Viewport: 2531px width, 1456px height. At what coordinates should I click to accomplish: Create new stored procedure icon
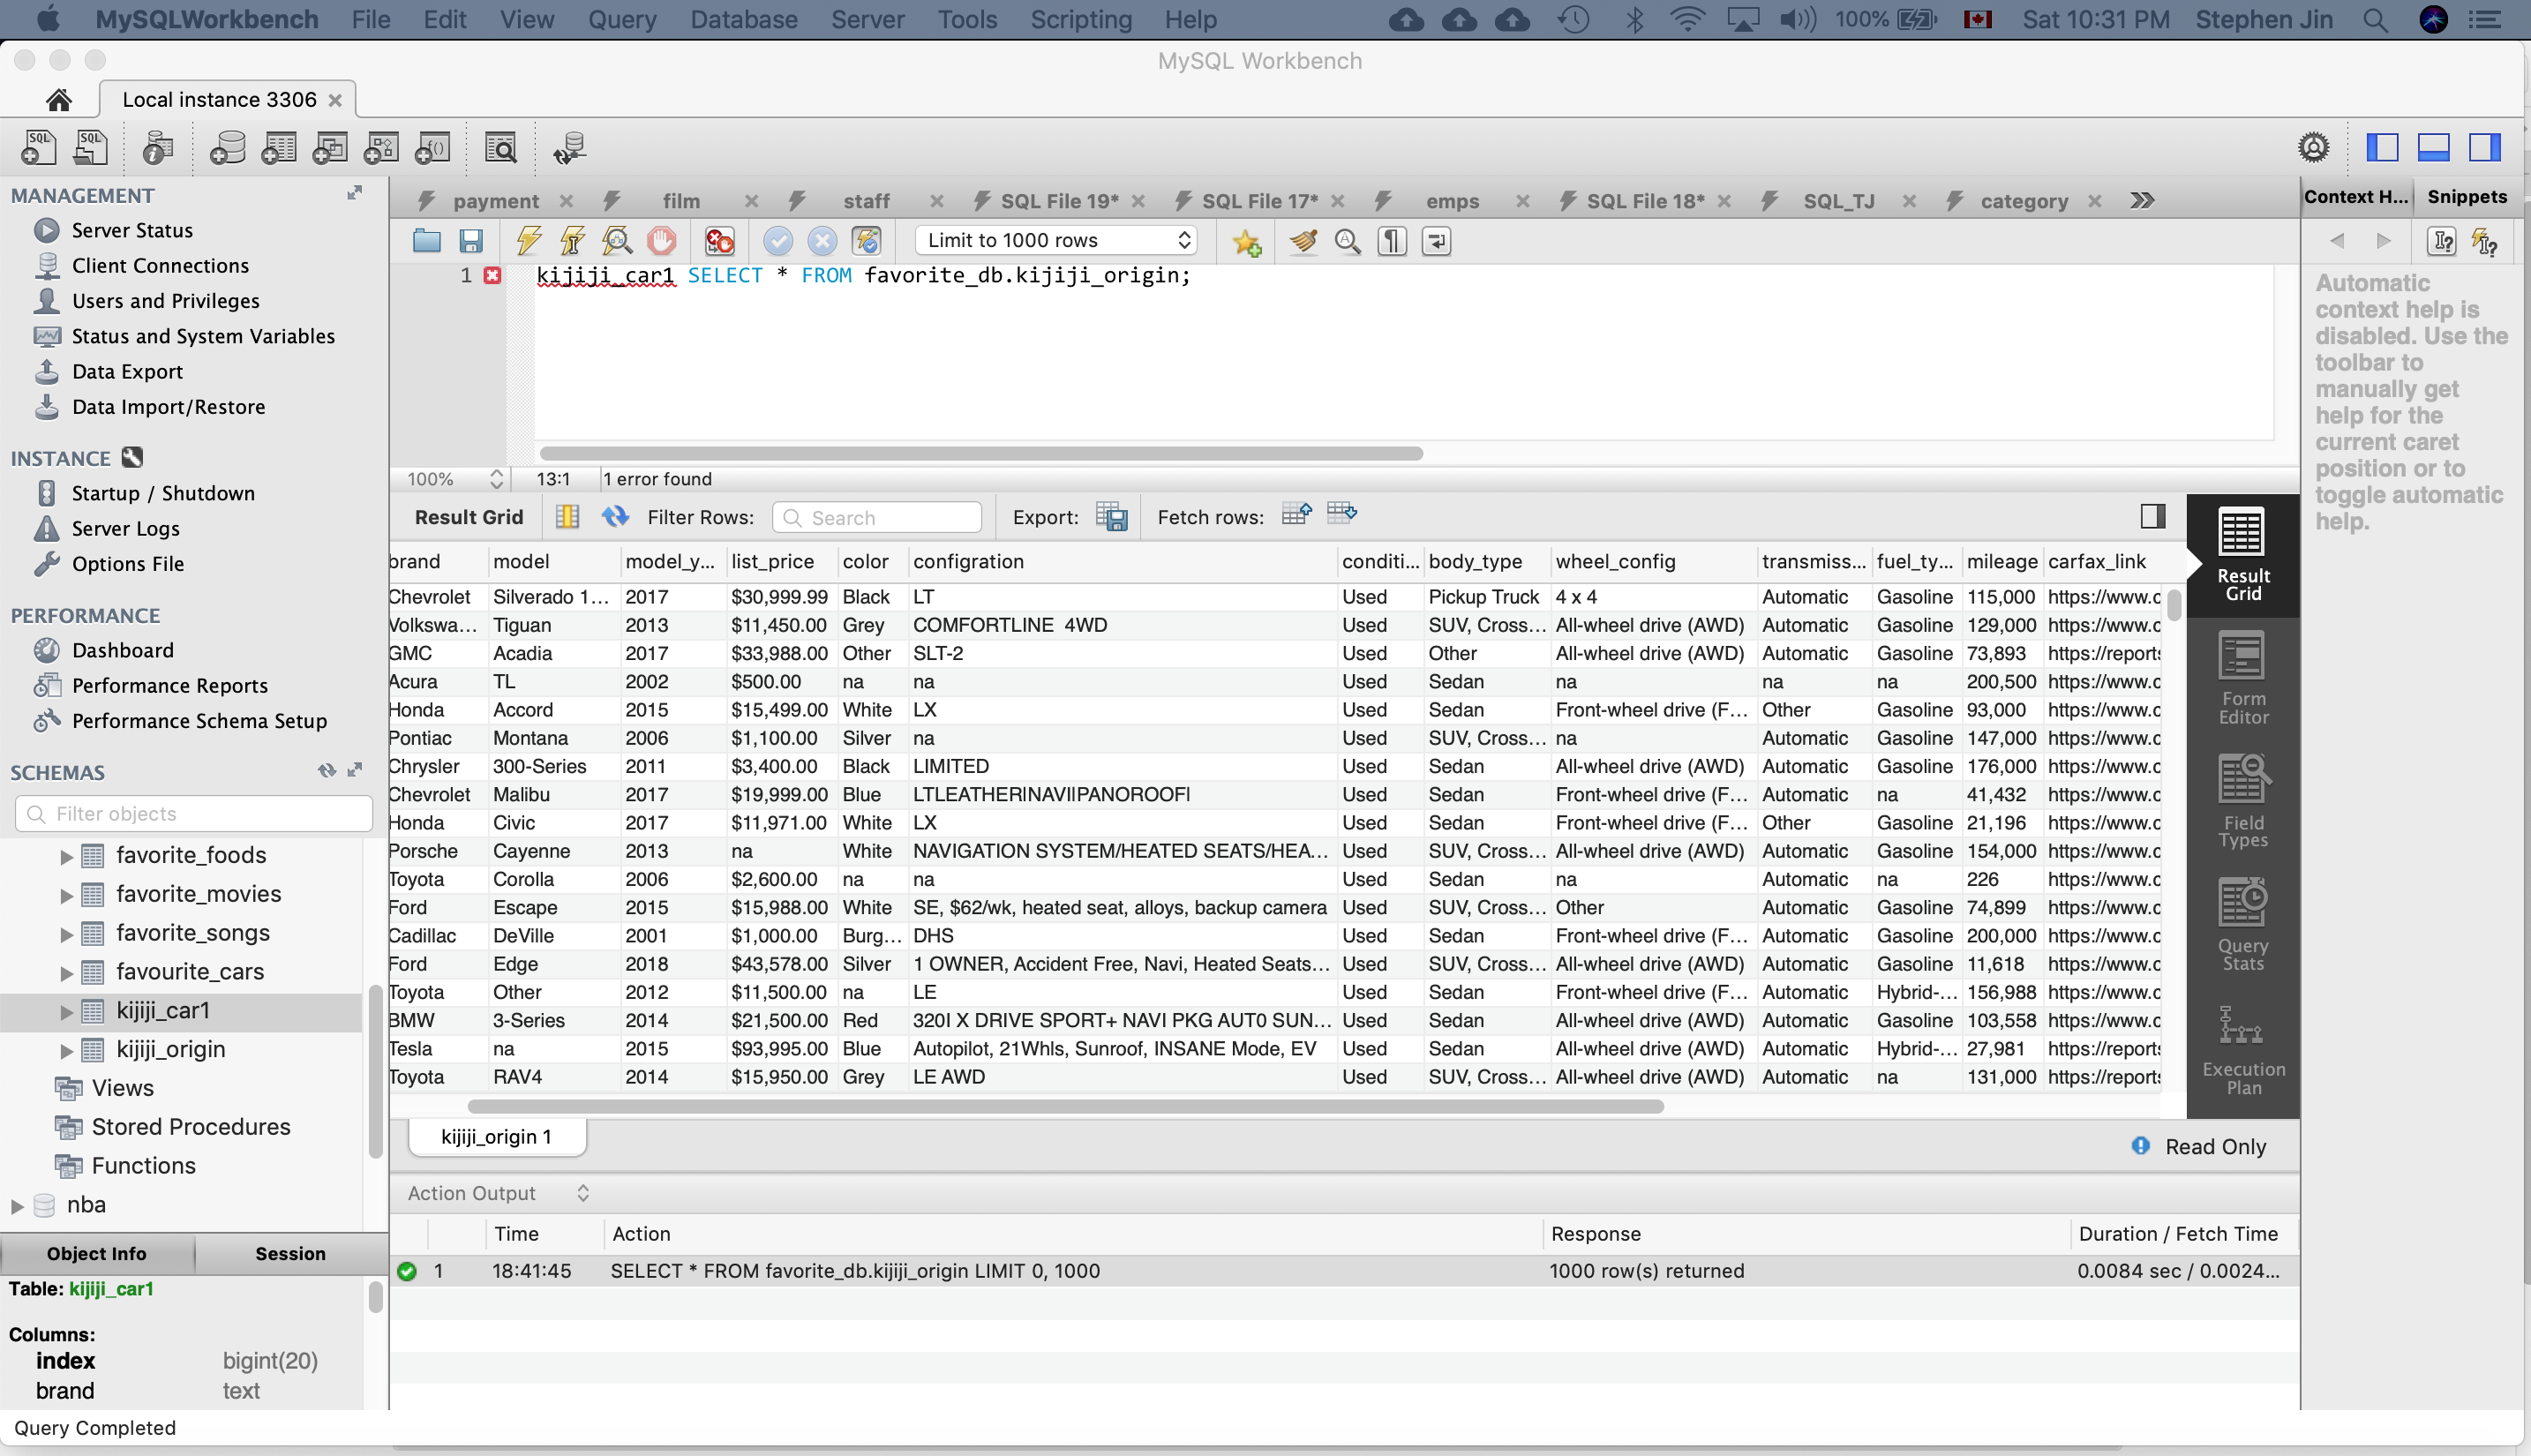click(381, 148)
